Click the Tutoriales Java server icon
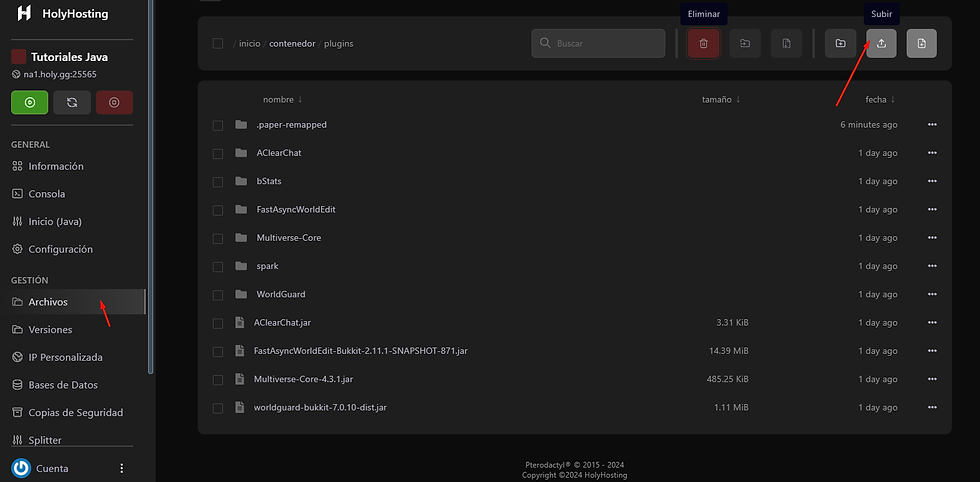This screenshot has width=980, height=482. [18, 57]
